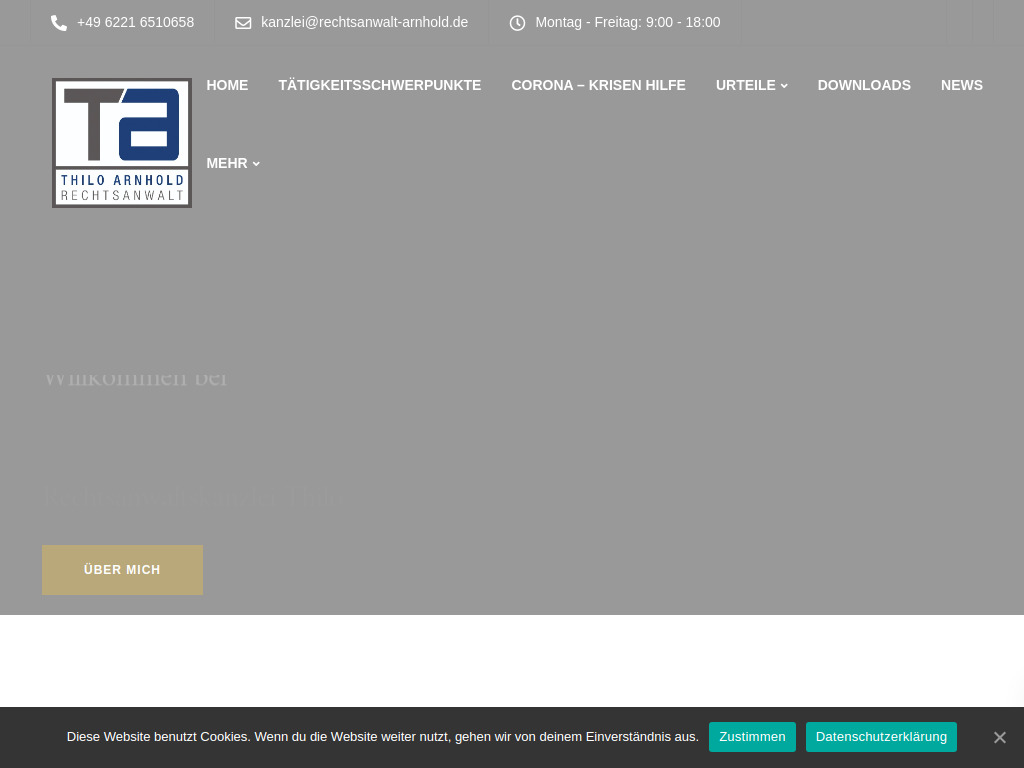Viewport: 1024px width, 768px height.
Task: Click the Willkommen bei heading
Action: [136, 378]
